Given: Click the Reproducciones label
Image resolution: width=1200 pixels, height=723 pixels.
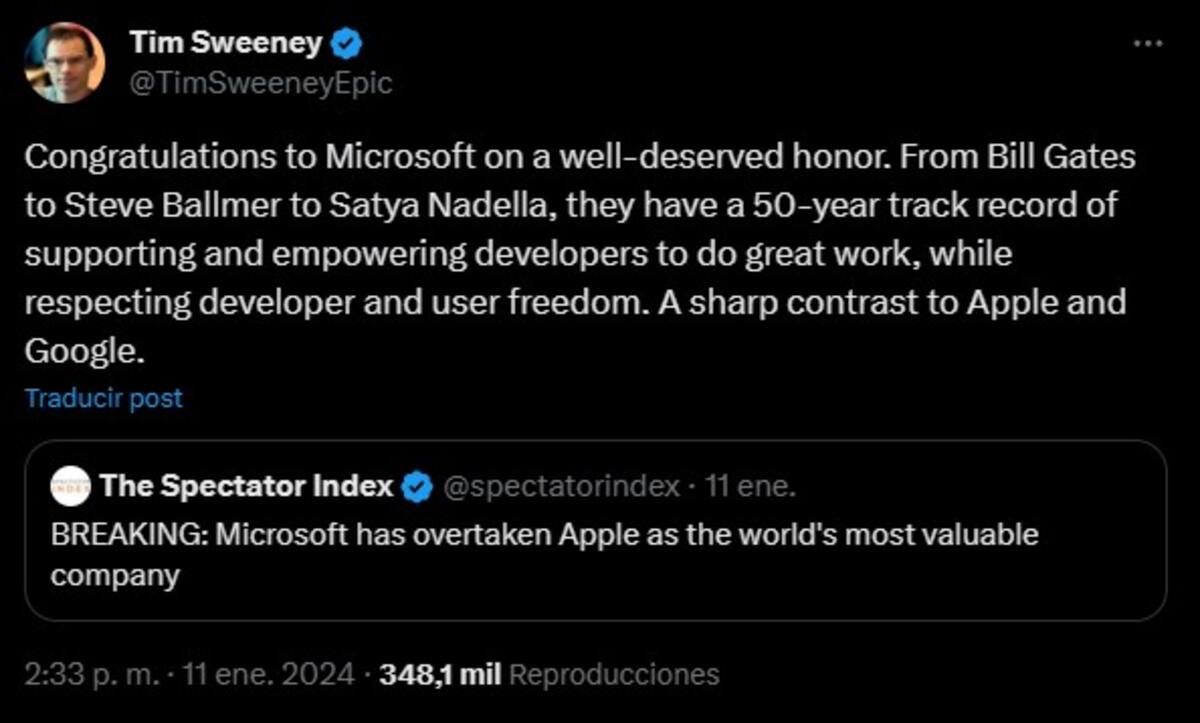Looking at the screenshot, I should click(614, 674).
